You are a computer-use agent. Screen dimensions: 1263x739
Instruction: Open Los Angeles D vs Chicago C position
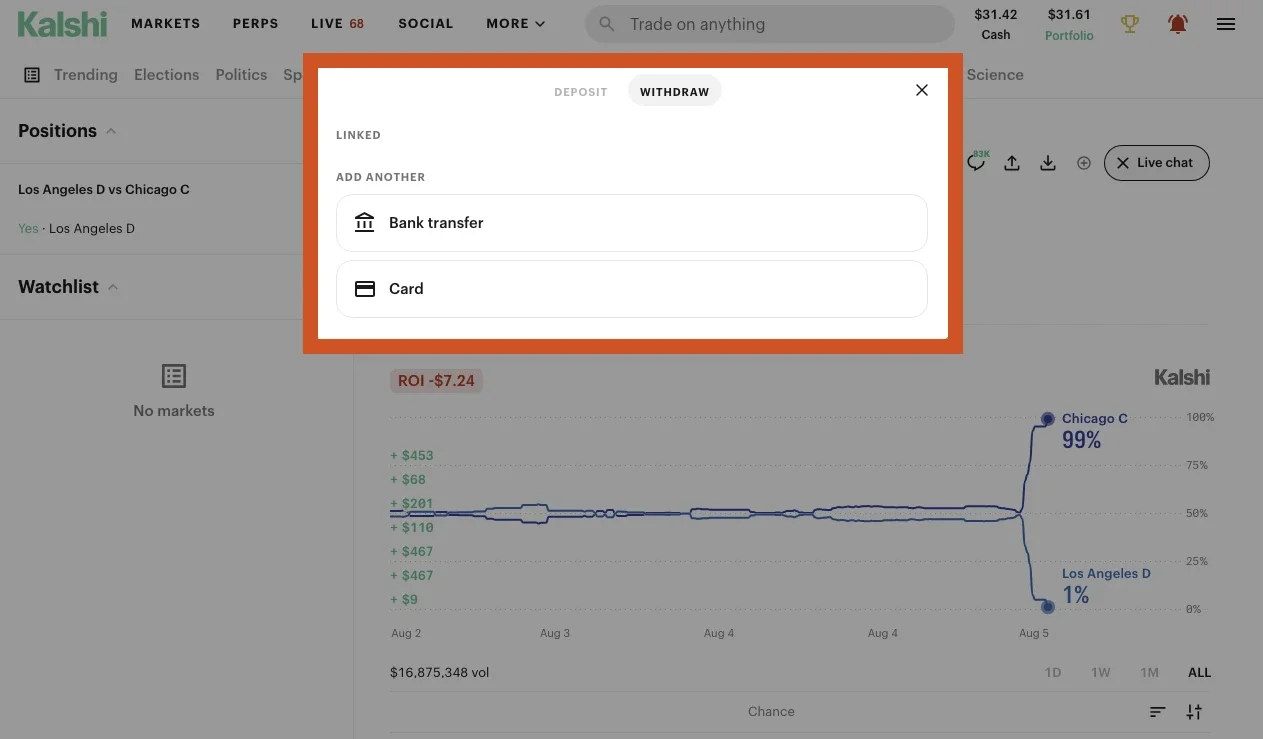104,189
